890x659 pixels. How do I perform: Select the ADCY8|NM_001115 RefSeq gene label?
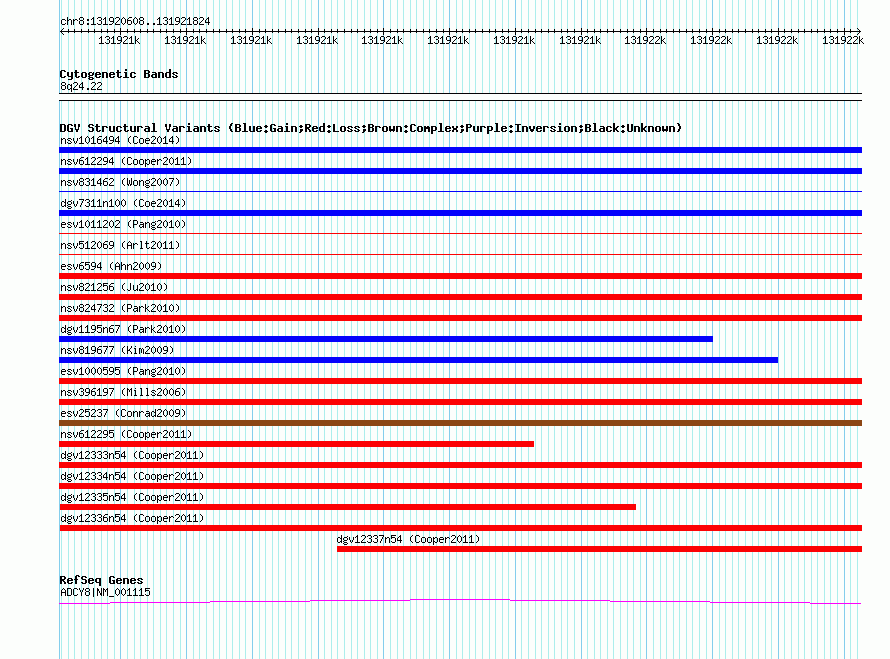[106, 592]
